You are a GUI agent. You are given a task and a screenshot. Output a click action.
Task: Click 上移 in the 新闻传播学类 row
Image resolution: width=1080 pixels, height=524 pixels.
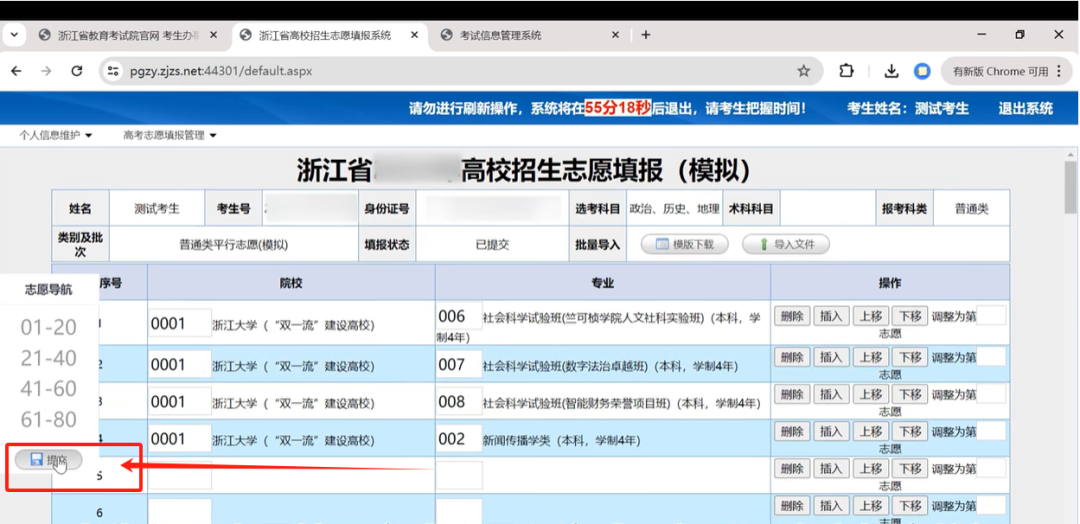pyautogui.click(x=870, y=432)
